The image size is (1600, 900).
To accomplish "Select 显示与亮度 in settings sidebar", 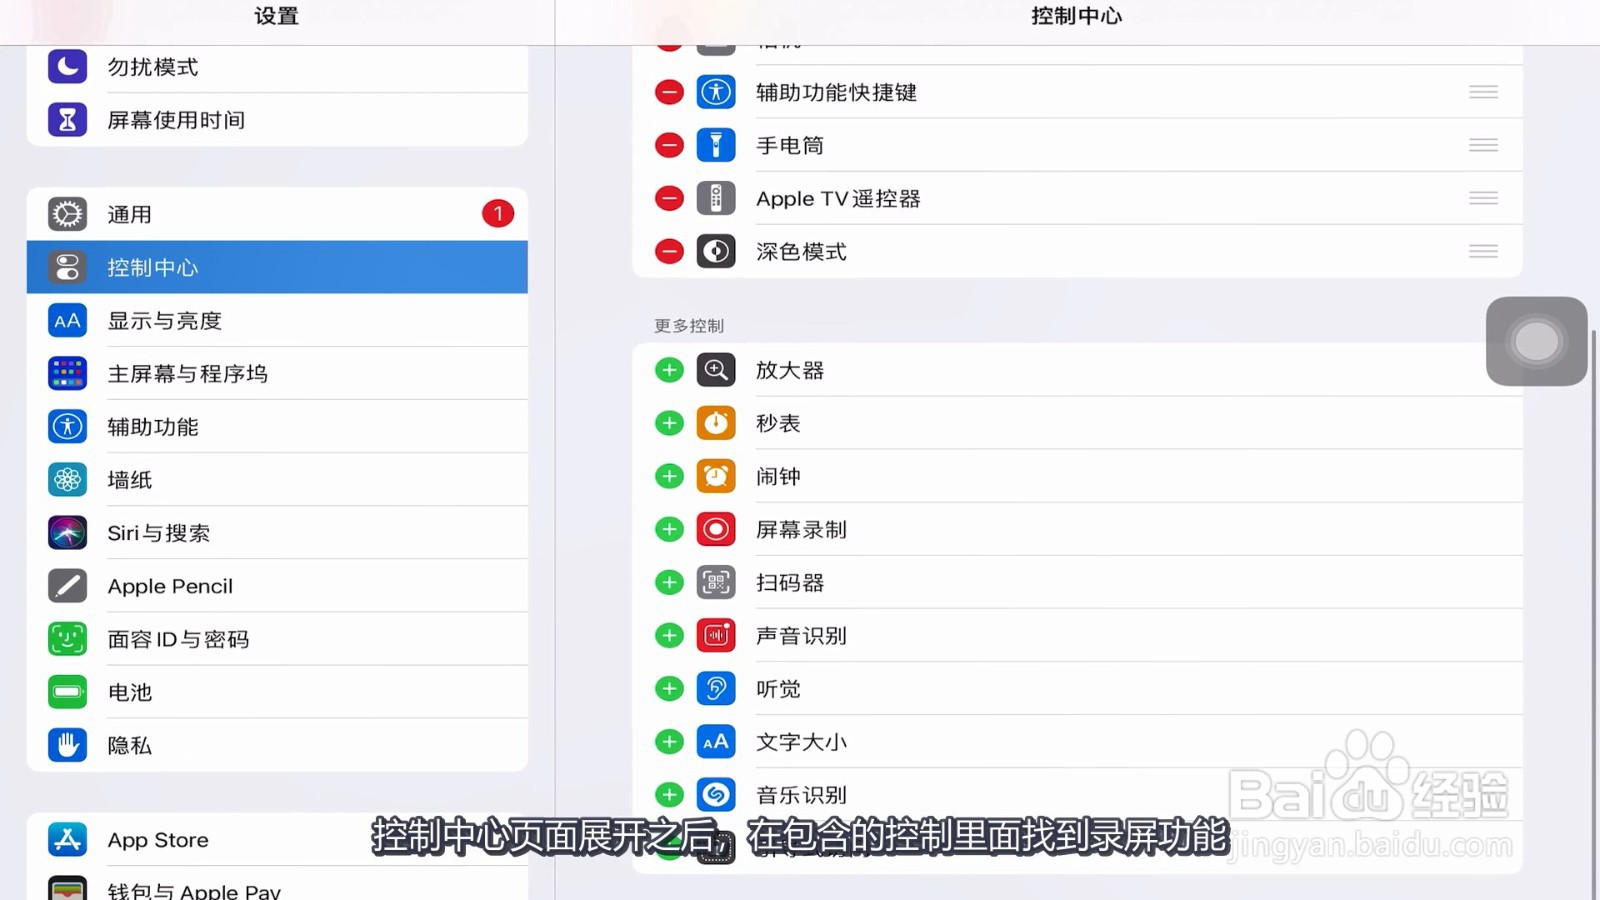I will click(x=277, y=321).
